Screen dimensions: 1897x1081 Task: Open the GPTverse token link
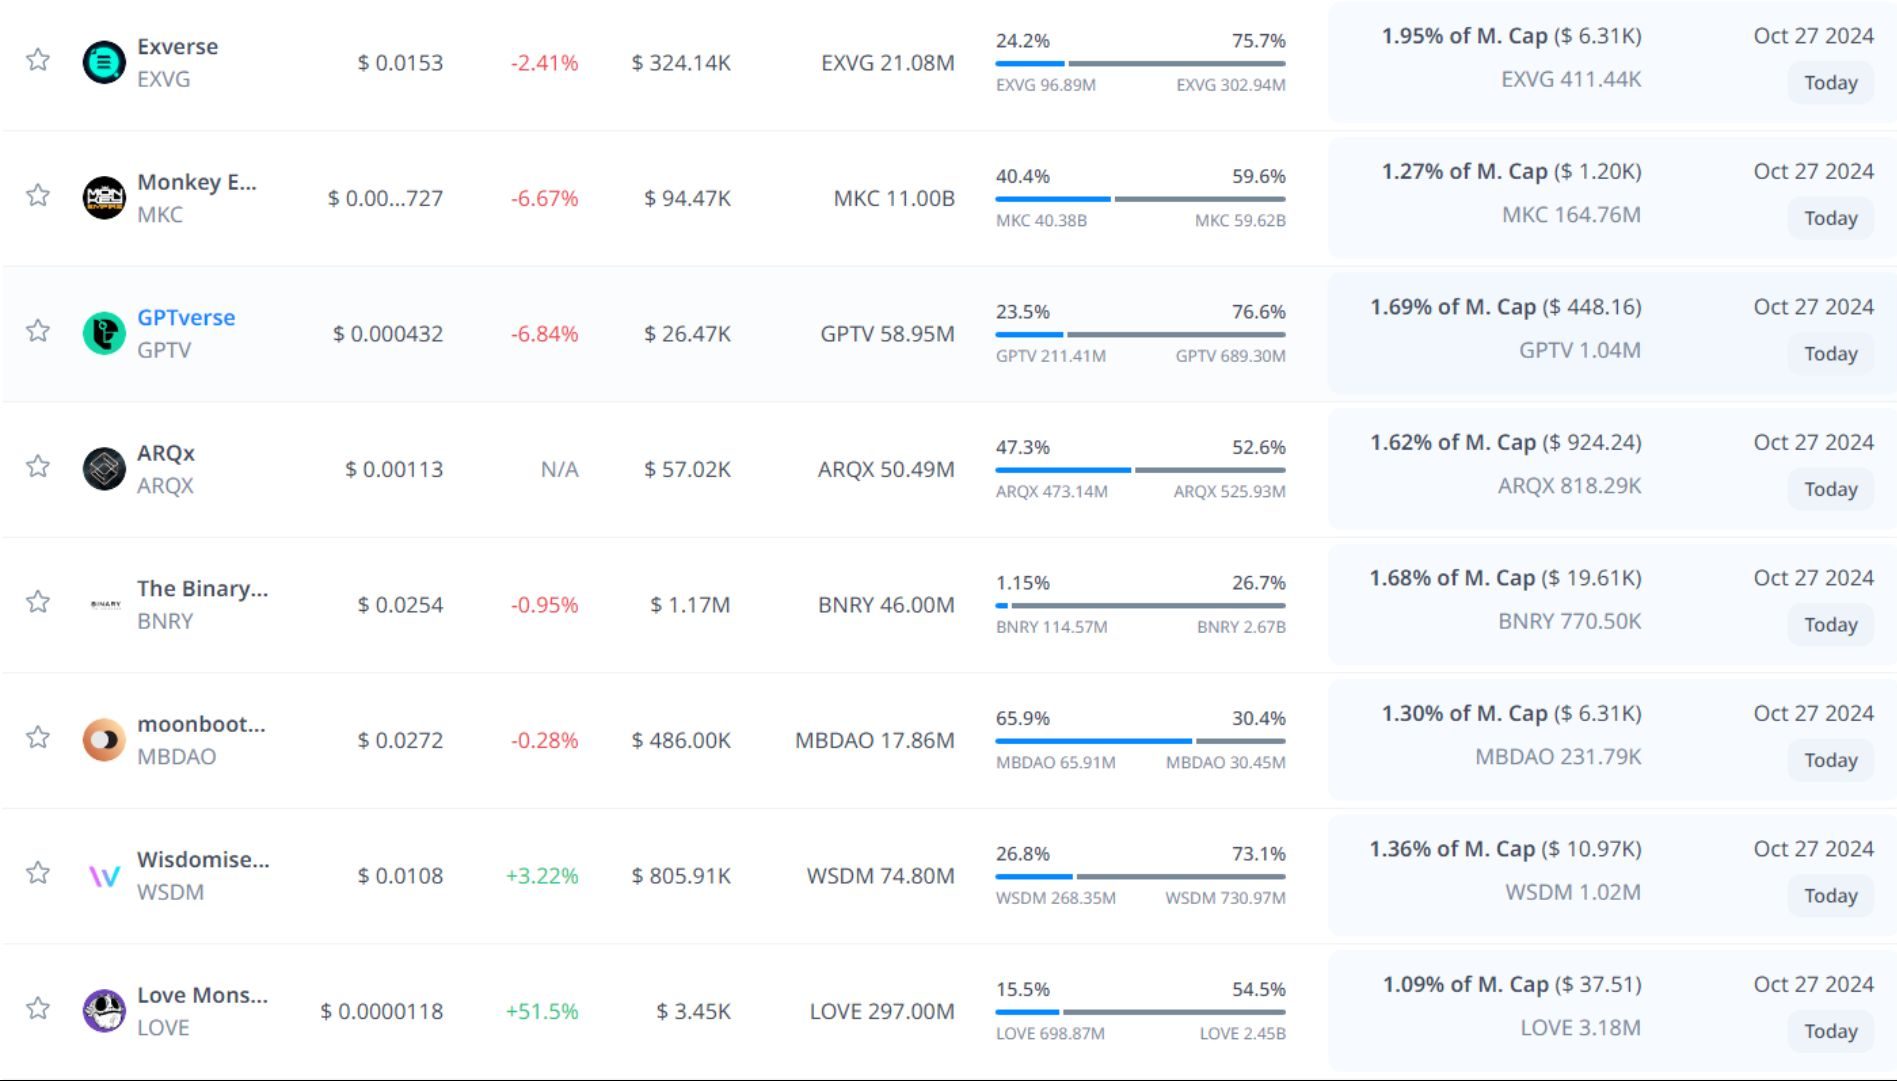(186, 317)
